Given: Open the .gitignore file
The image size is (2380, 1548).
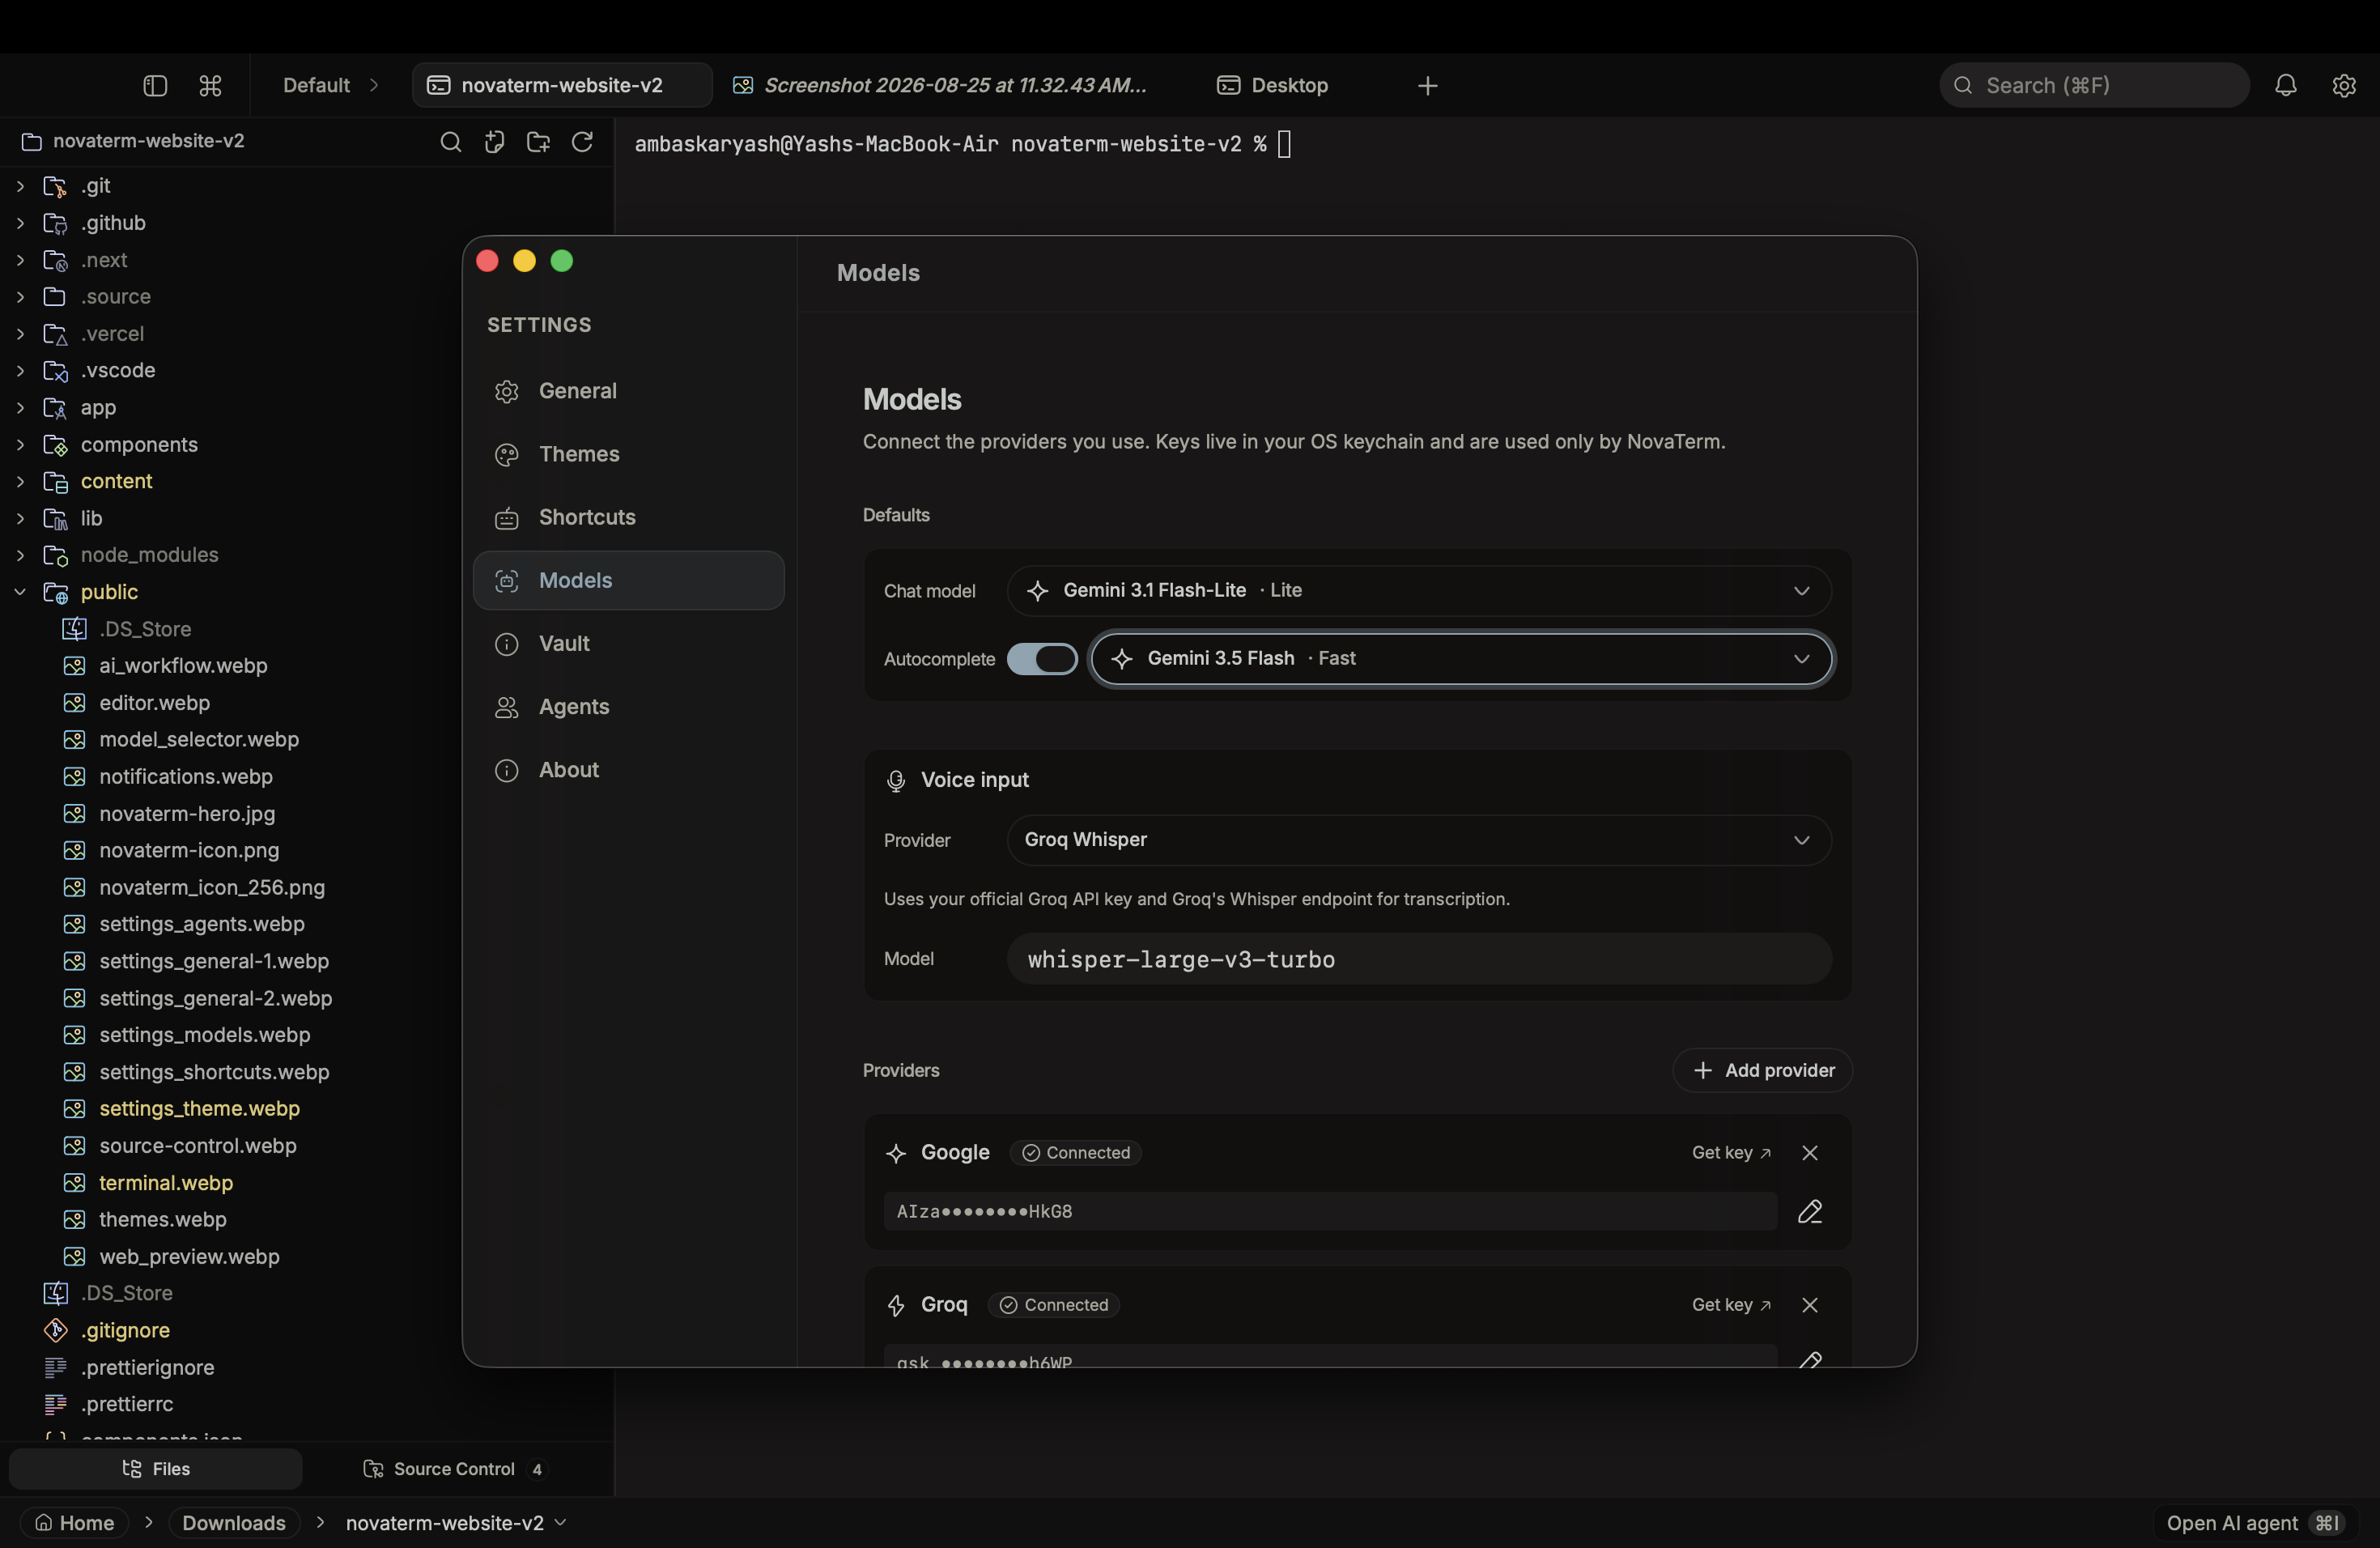Looking at the screenshot, I should pyautogui.click(x=125, y=1331).
